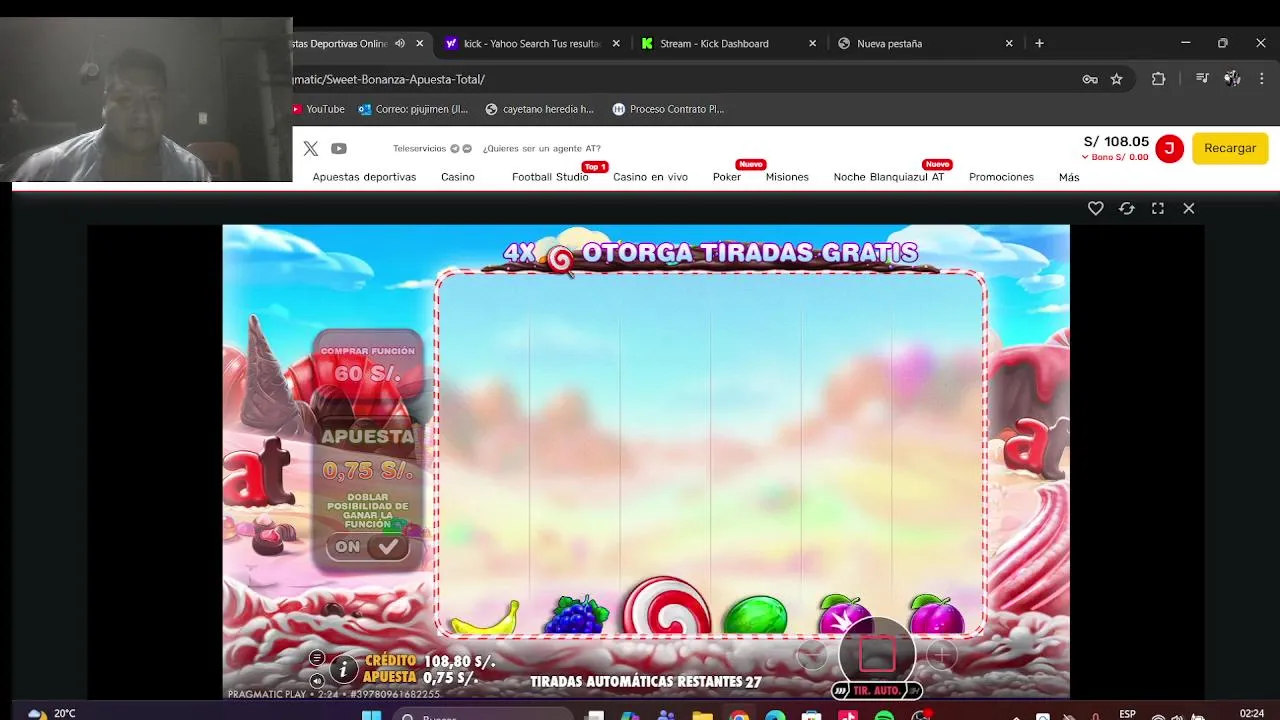Close the kick - Yahoo Search tab

[616, 43]
